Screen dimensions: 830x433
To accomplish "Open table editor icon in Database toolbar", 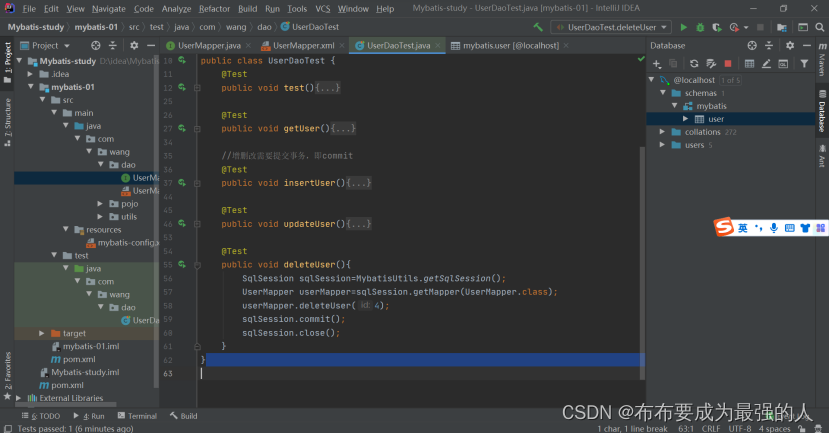I will click(x=749, y=64).
